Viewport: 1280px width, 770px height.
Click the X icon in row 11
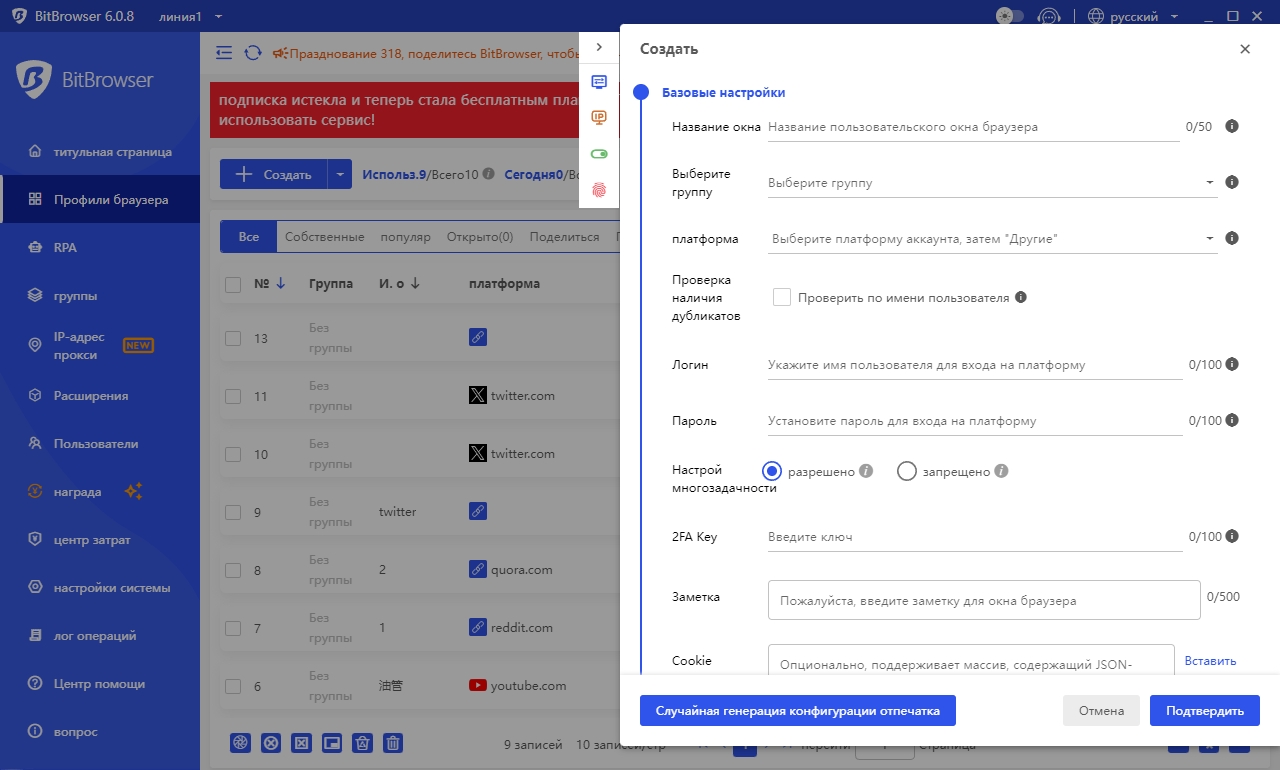pos(478,396)
